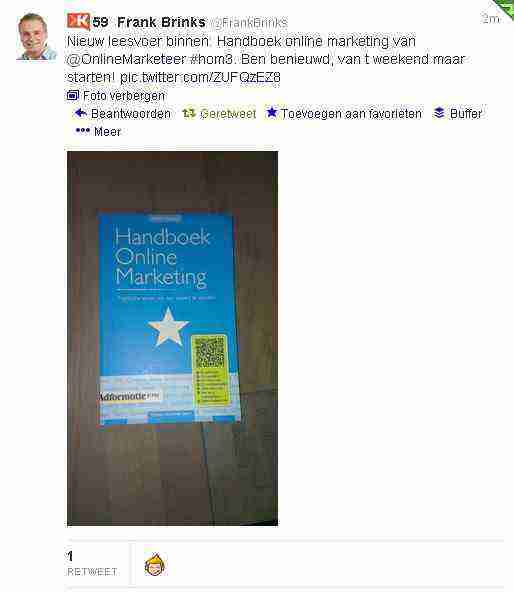The height and width of the screenshot is (592, 514).
Task: Hide the photo with Foto verbergen
Action: click(x=116, y=96)
